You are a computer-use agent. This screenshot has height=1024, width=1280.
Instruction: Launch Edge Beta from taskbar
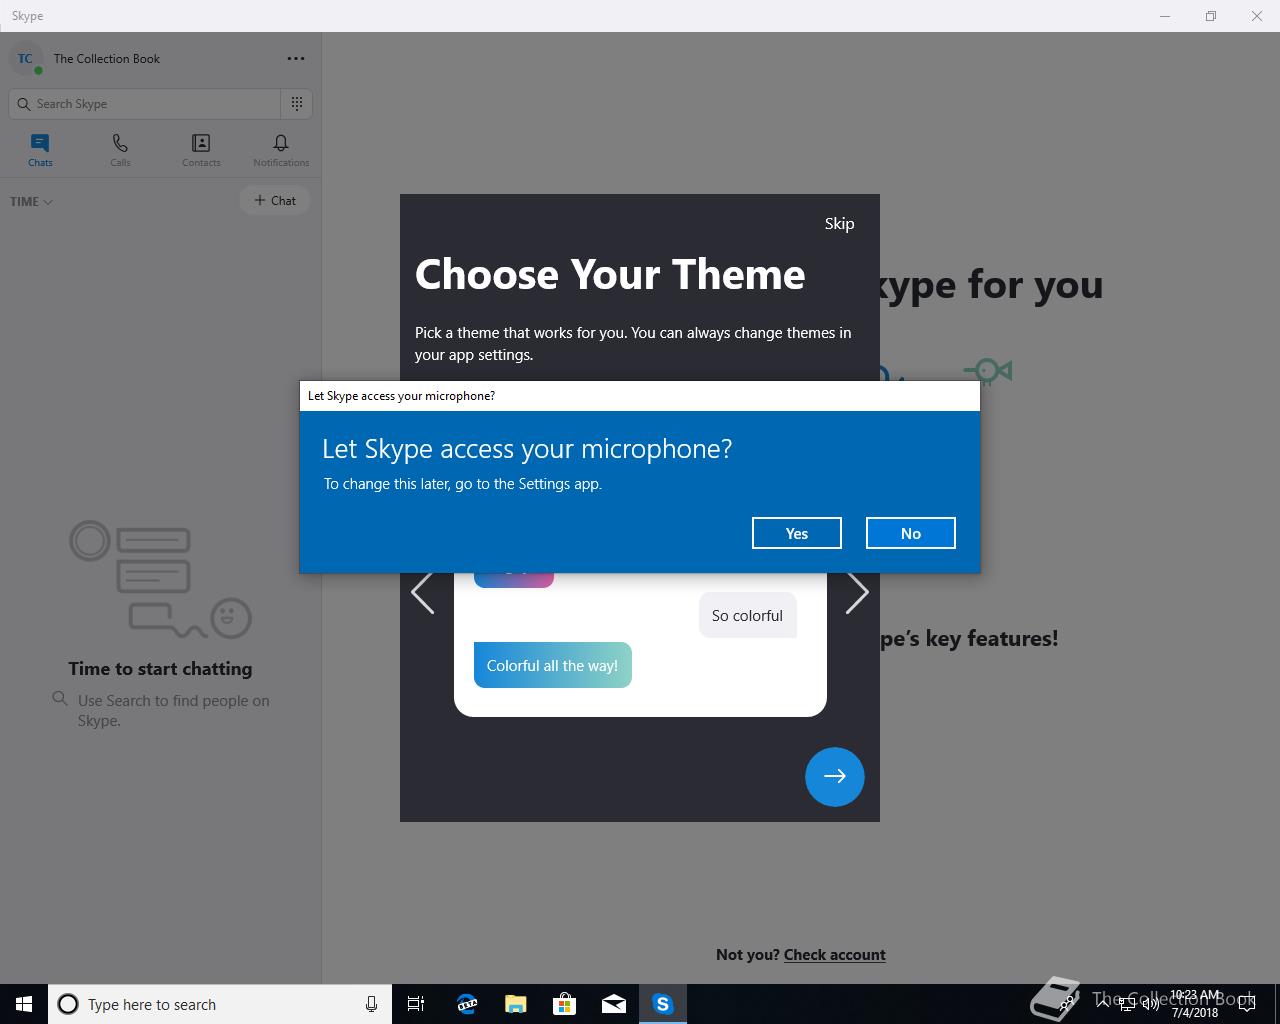tap(466, 1004)
